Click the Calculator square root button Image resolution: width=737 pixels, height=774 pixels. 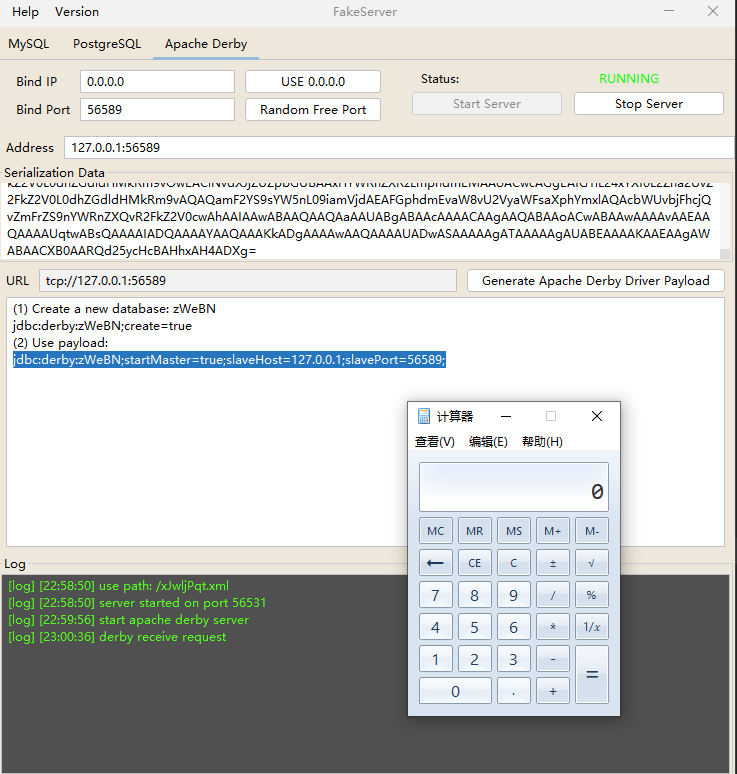tap(592, 563)
